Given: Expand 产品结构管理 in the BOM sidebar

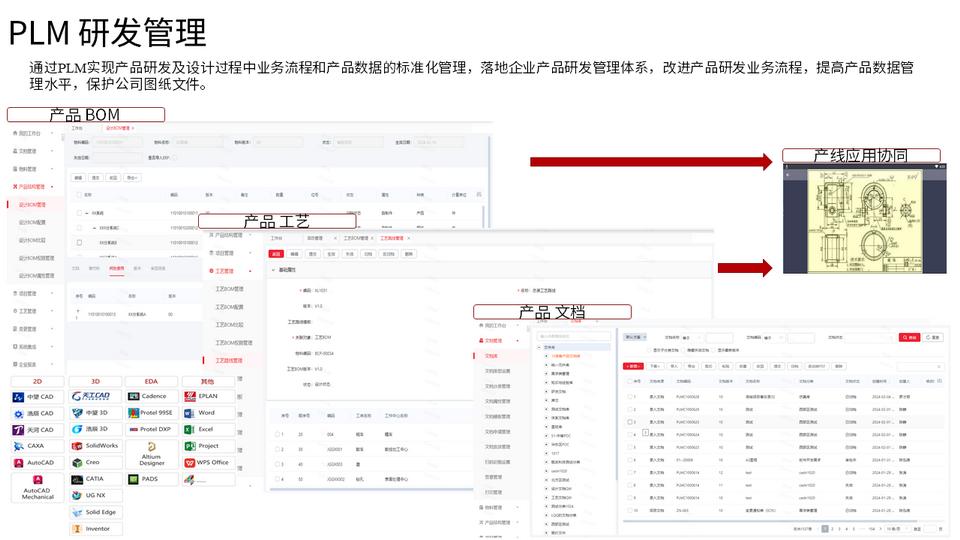Looking at the screenshot, I should [33, 187].
